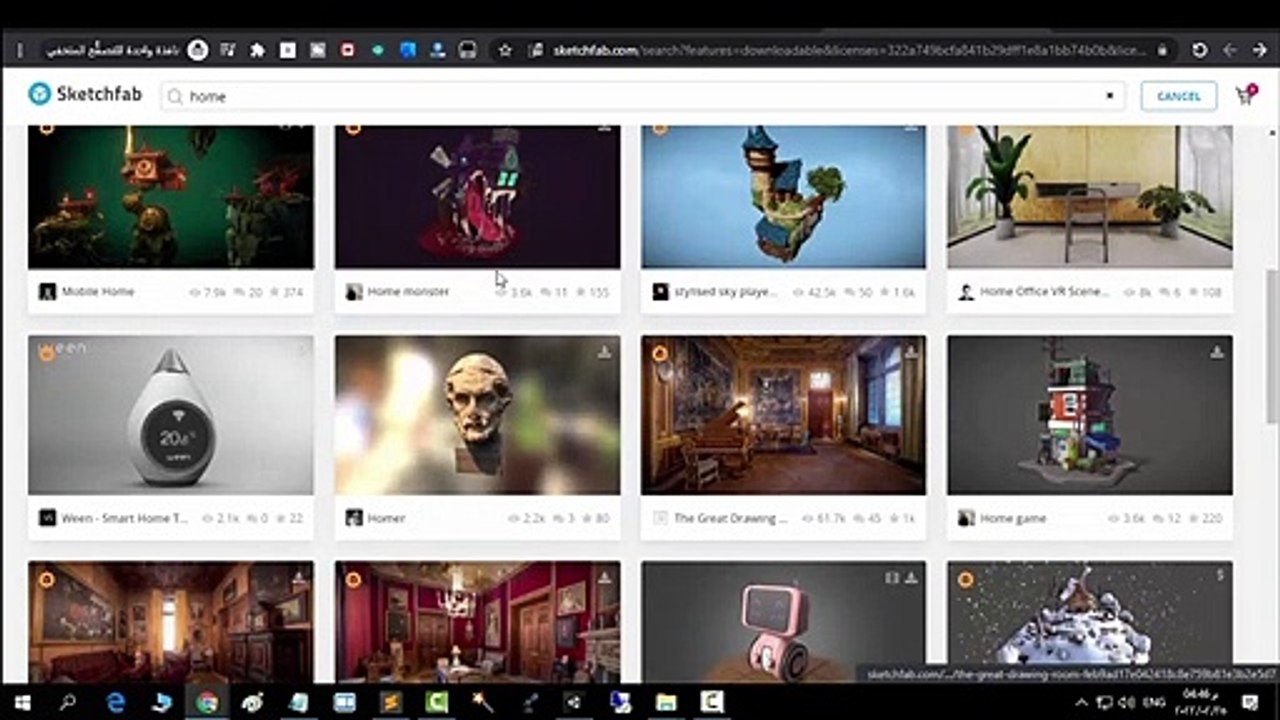Open the Homer bust thumbnail
This screenshot has height=720, width=1280.
(477, 415)
